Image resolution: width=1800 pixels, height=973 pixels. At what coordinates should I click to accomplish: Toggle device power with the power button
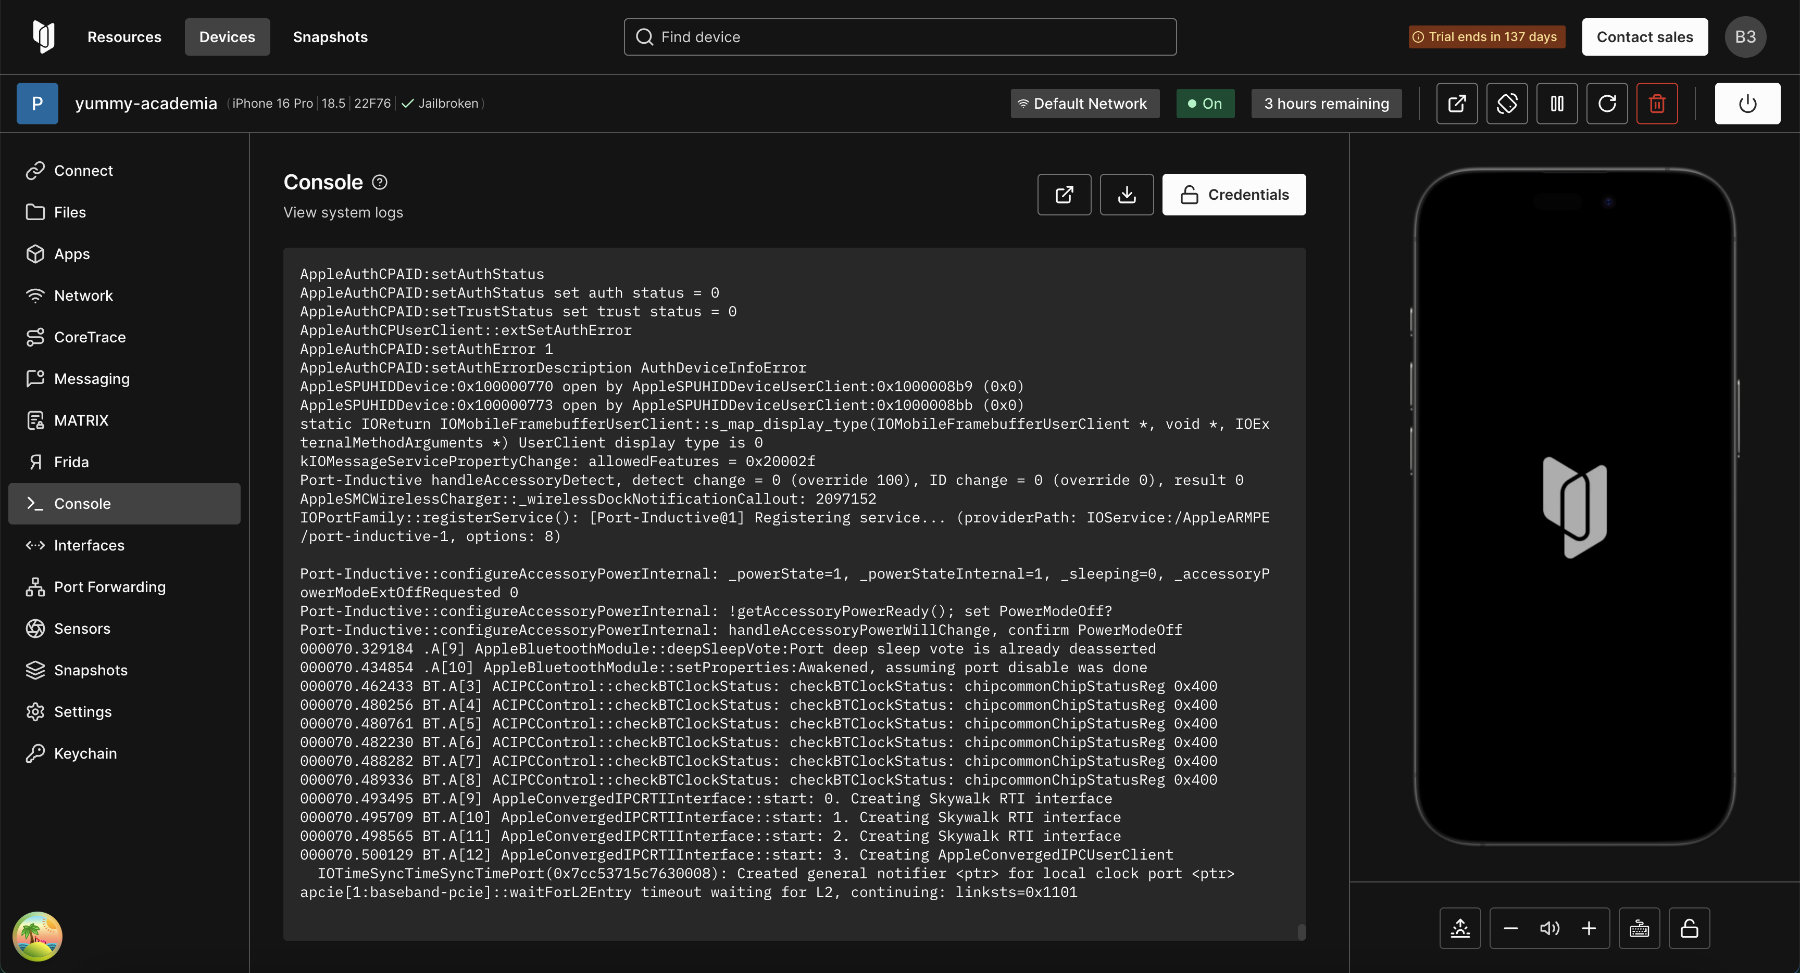coord(1747,104)
